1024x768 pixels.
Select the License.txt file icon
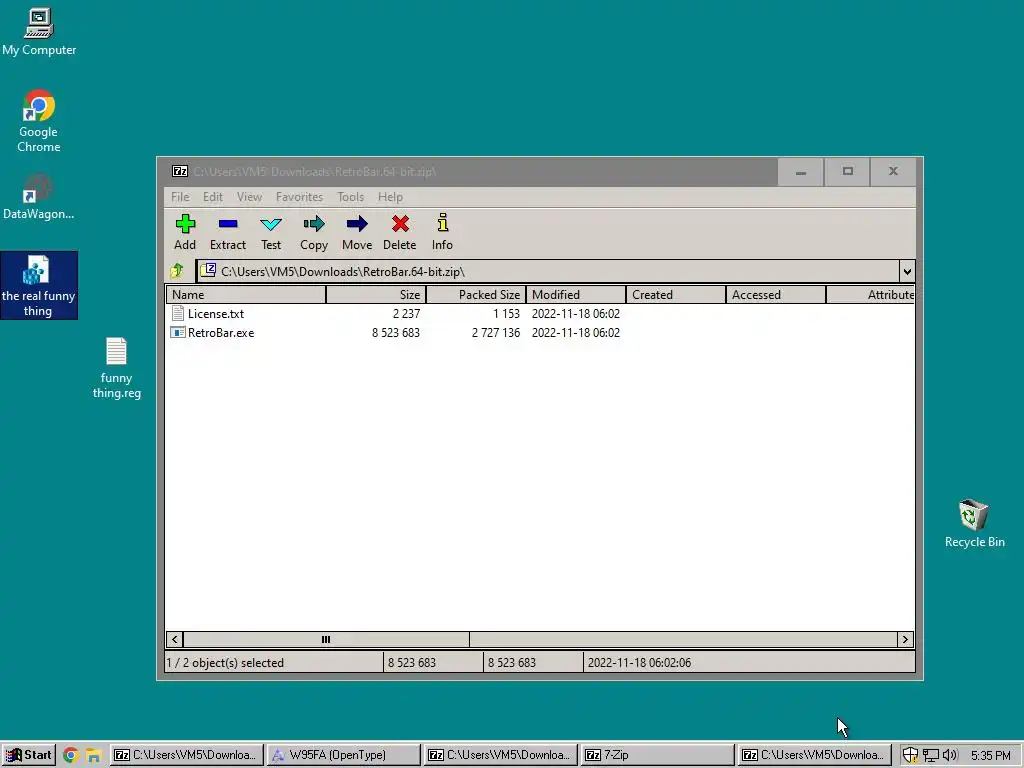178,313
